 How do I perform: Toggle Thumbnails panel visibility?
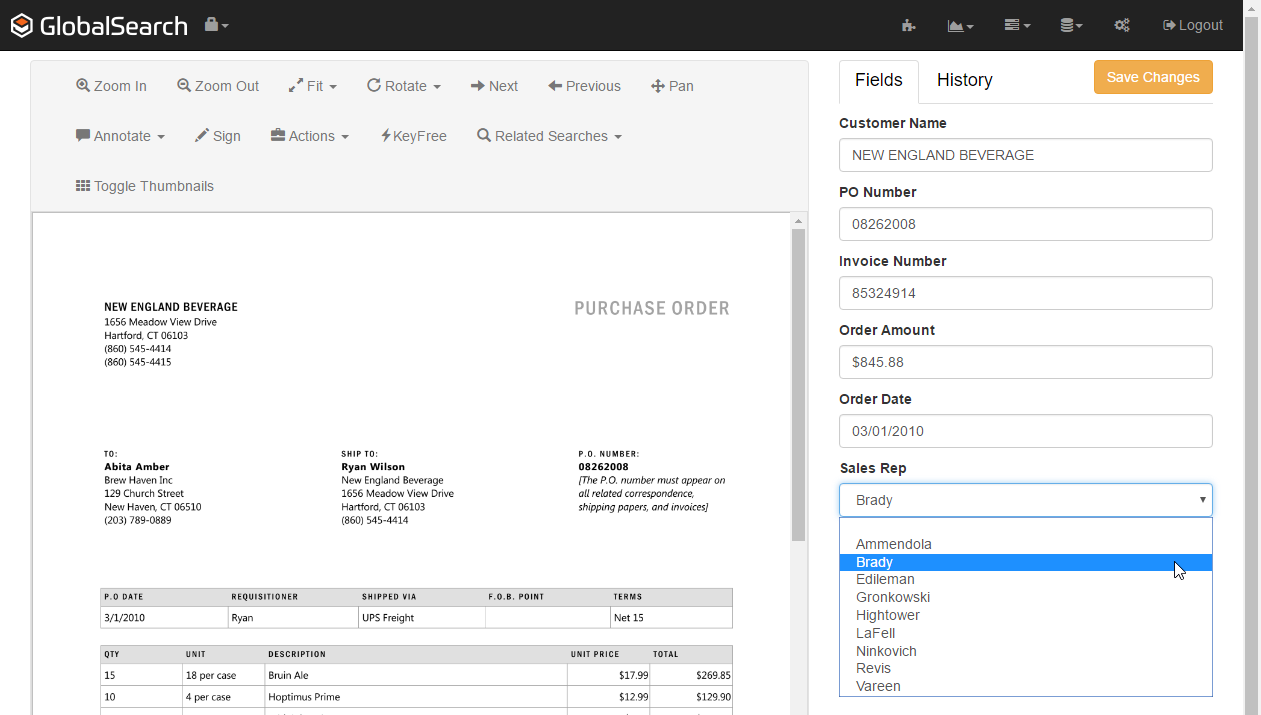point(145,186)
